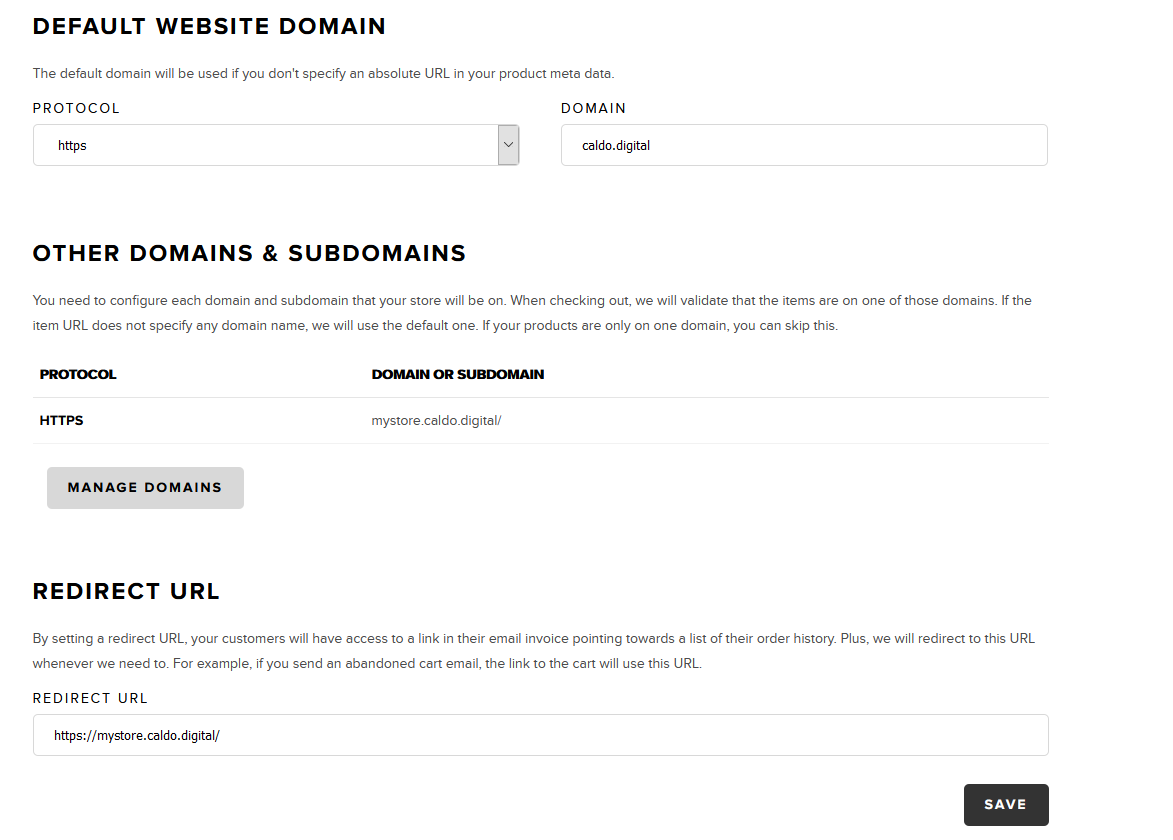Expand the Protocol dropdown arrow
The image size is (1173, 840).
coord(508,145)
